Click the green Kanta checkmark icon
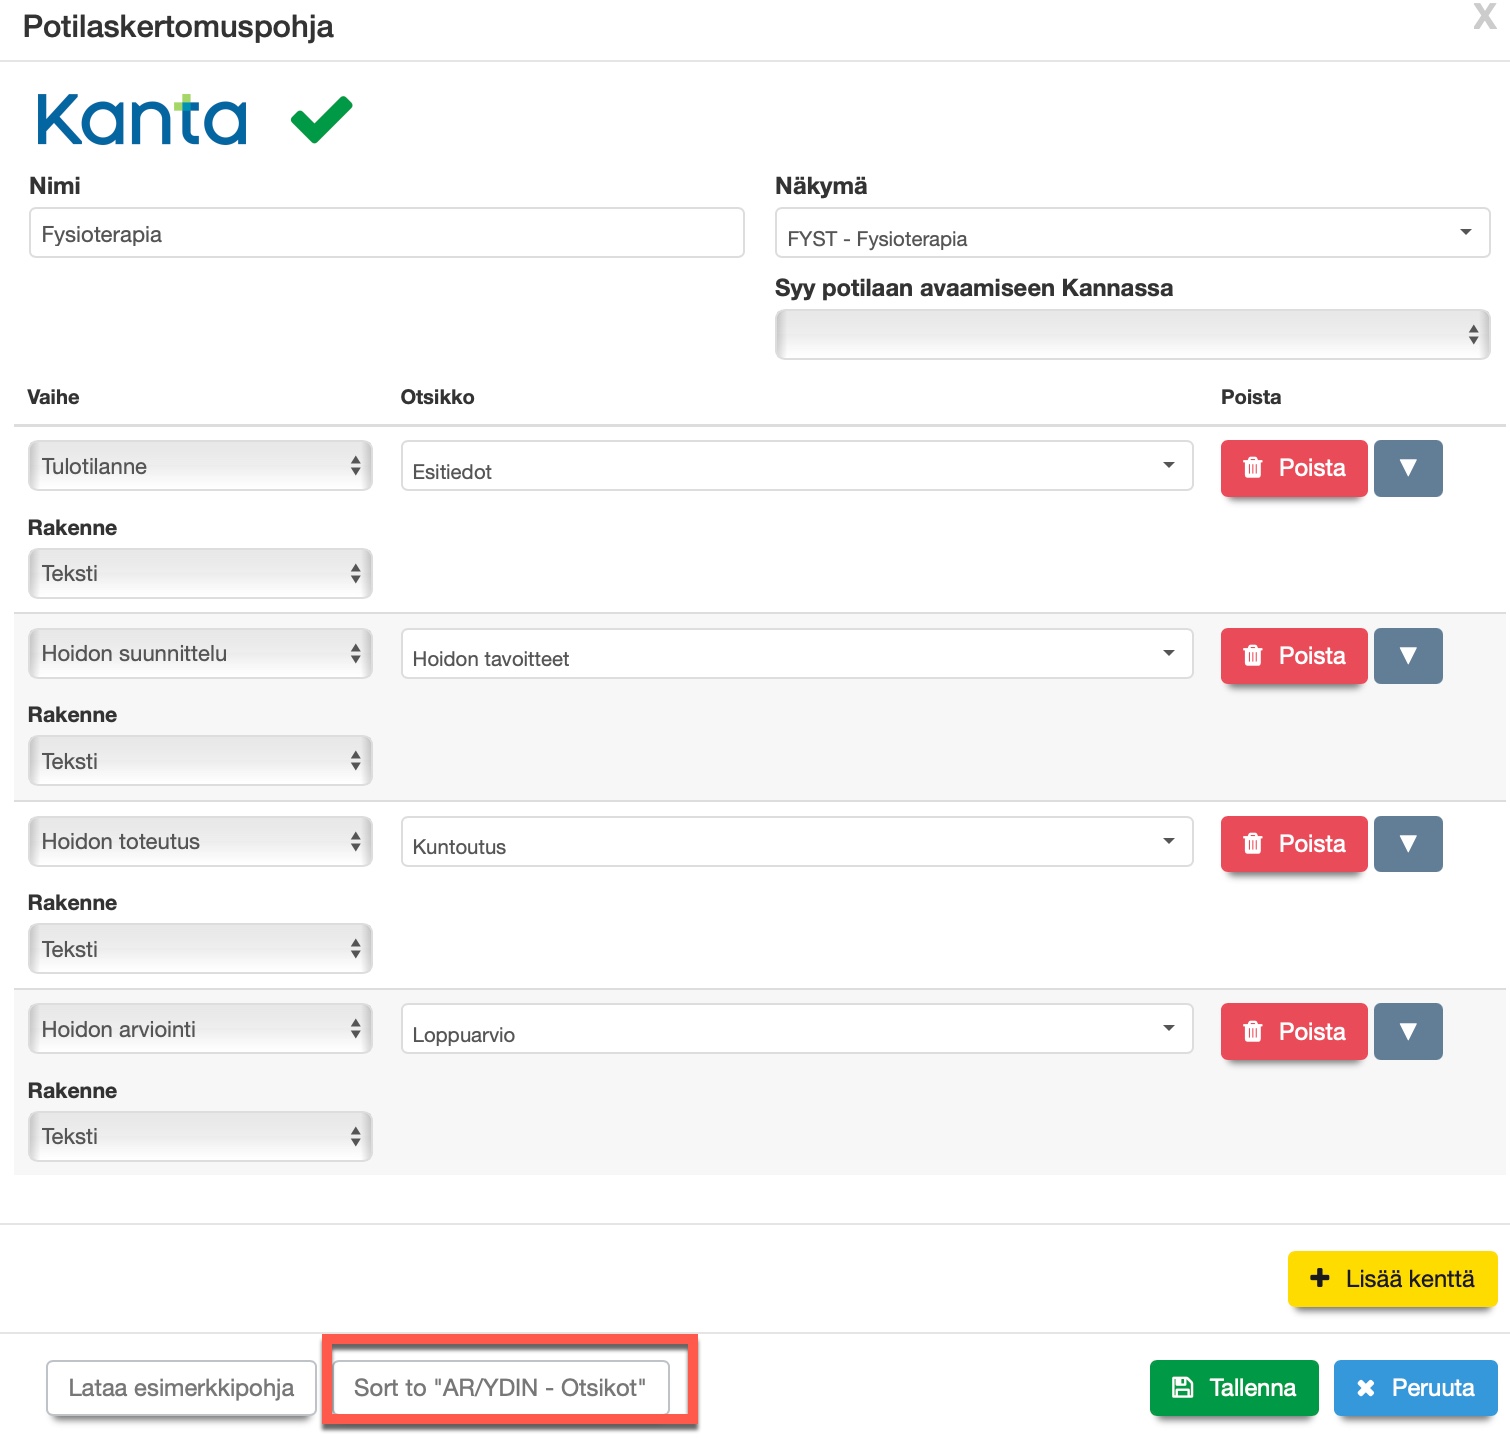The width and height of the screenshot is (1510, 1438). pyautogui.click(x=321, y=120)
